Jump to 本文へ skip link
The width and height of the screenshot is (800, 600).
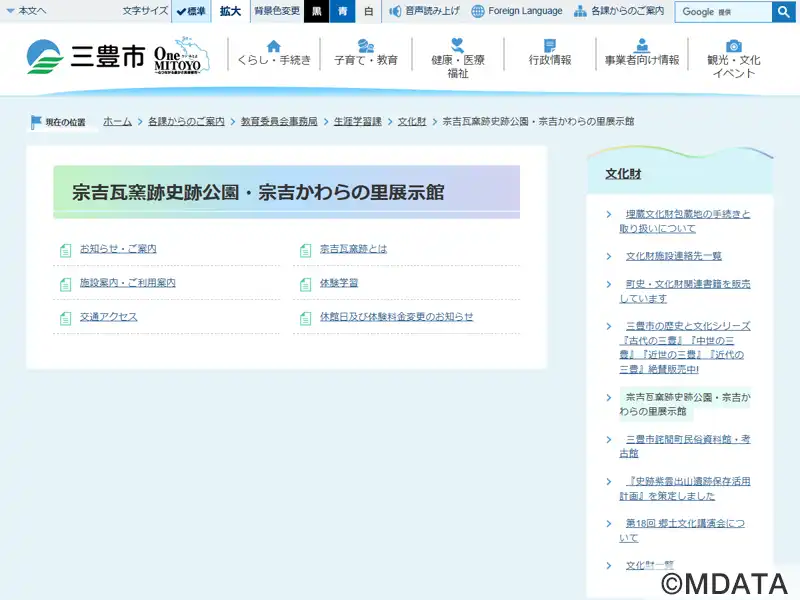pyautogui.click(x=26, y=11)
